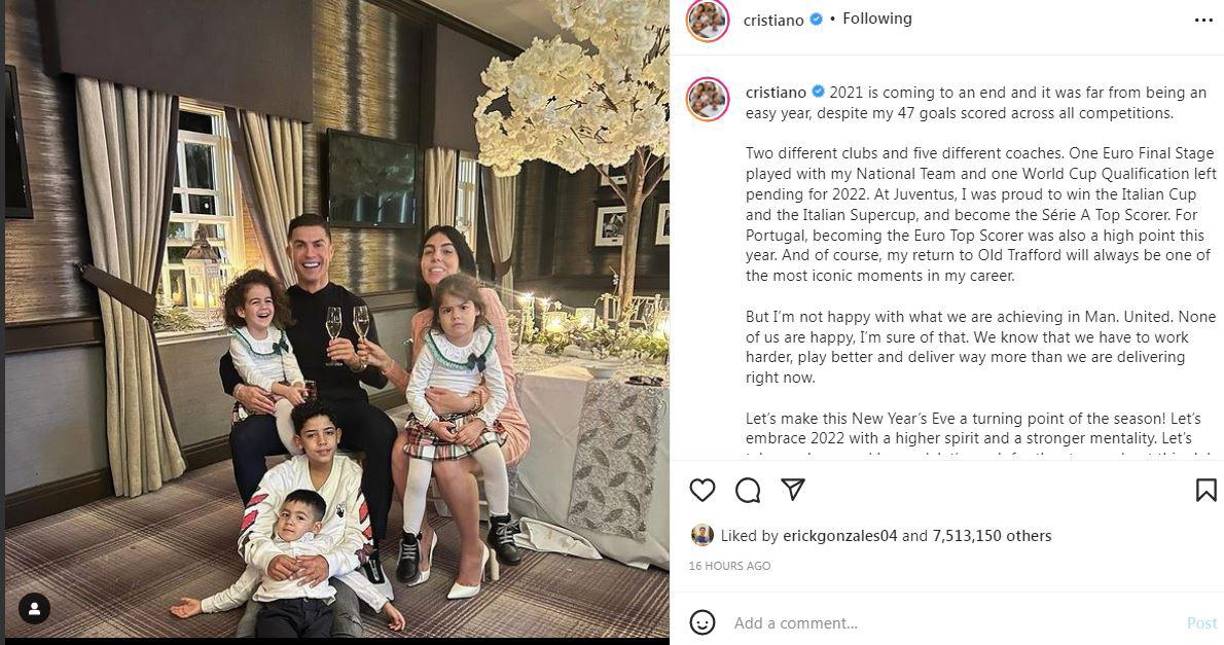Submit comment with Post button
The height and width of the screenshot is (645, 1224).
[x=1201, y=623]
